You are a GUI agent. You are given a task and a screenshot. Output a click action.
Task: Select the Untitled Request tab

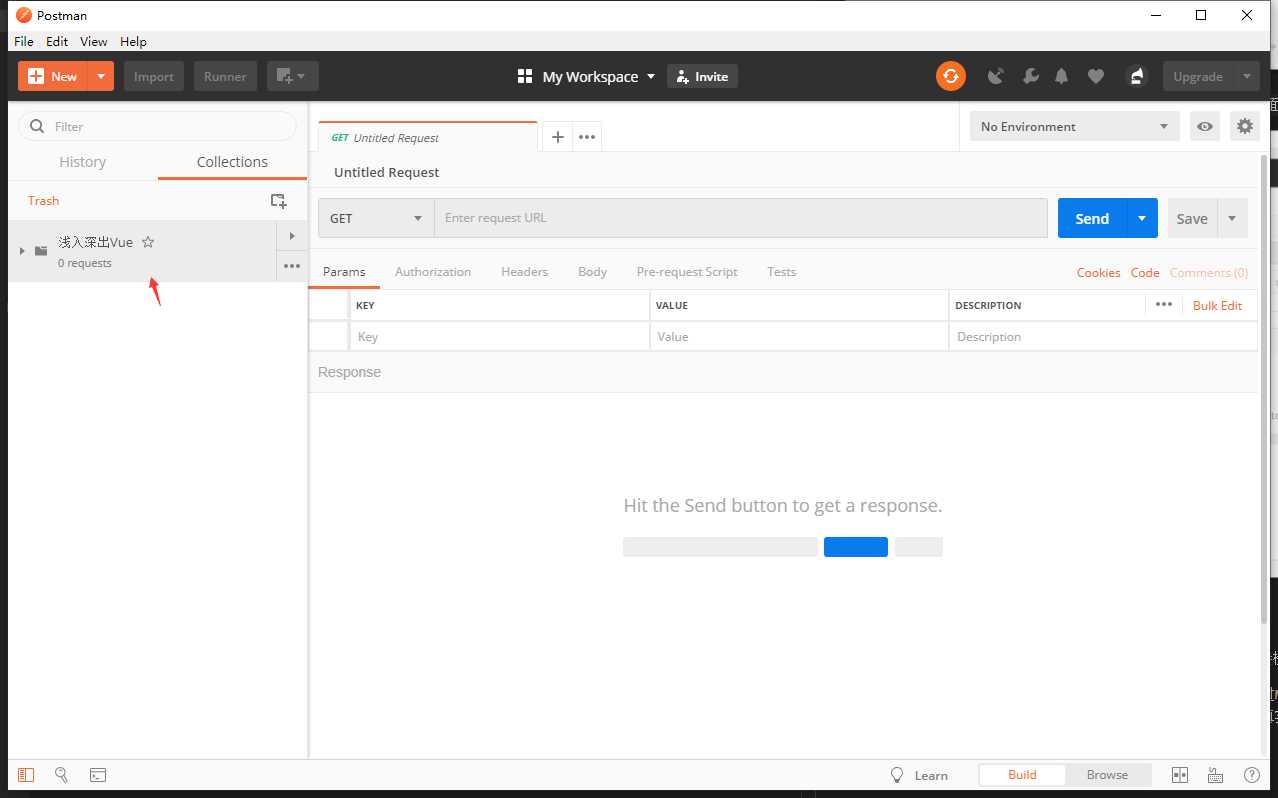click(x=427, y=137)
